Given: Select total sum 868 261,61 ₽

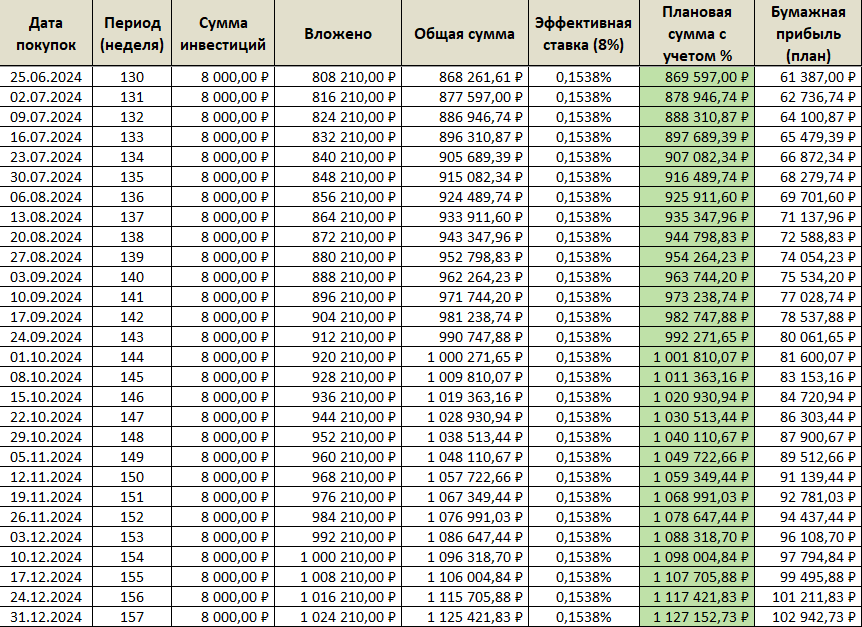Looking at the screenshot, I should point(465,77).
